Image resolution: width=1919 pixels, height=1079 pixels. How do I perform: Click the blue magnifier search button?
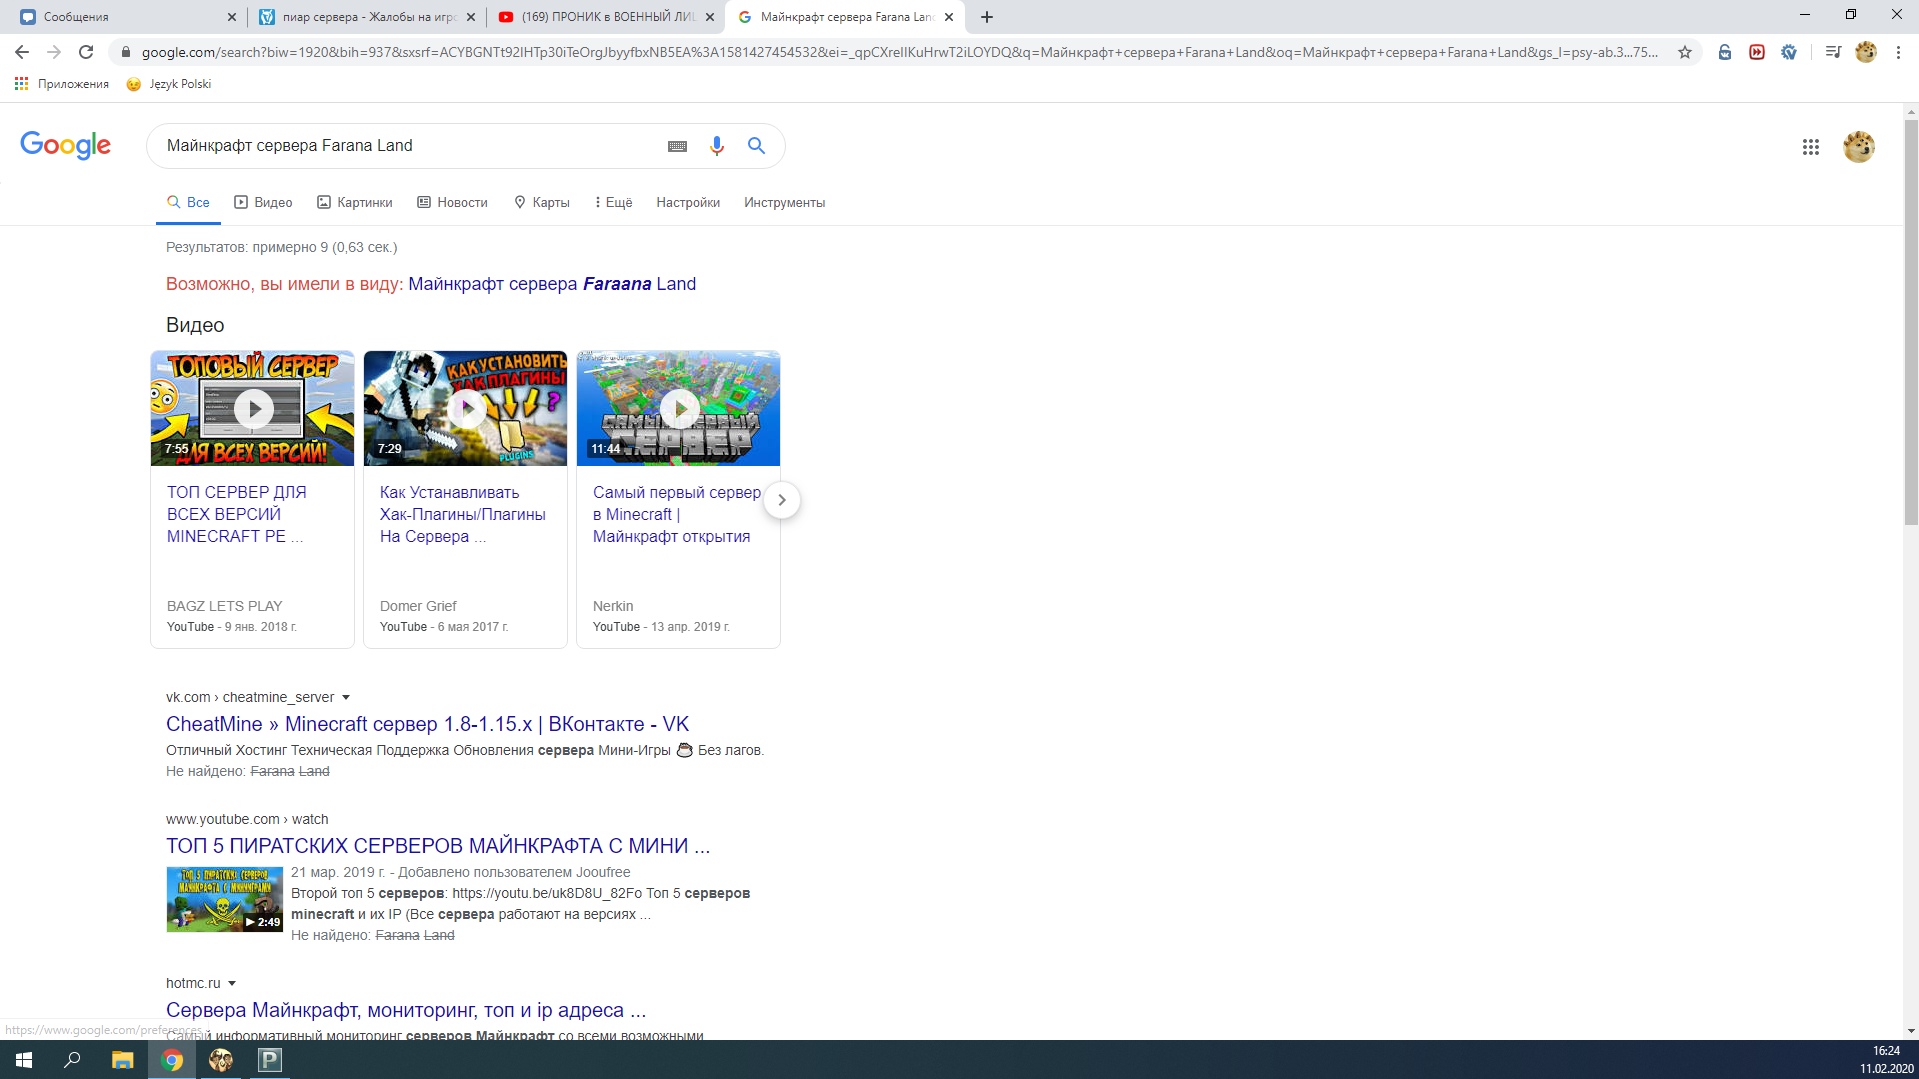(x=757, y=146)
